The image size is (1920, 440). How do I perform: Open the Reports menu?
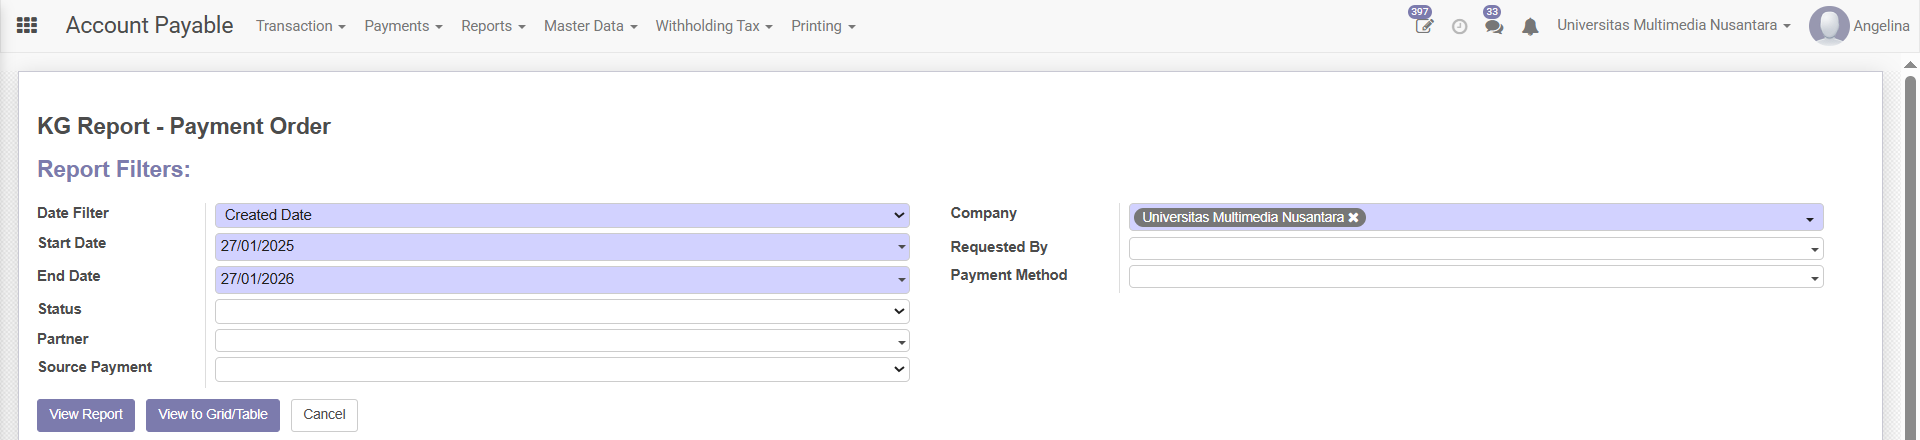coord(492,26)
